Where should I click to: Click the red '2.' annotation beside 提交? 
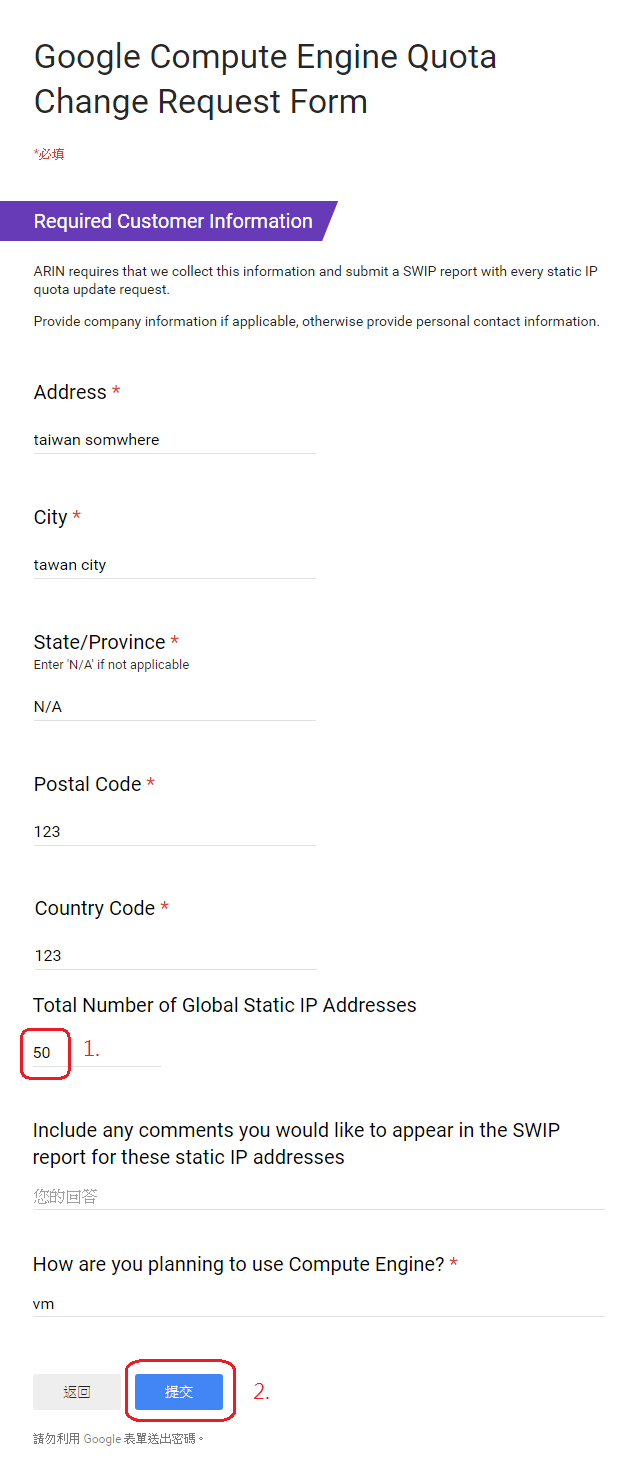pos(261,1391)
